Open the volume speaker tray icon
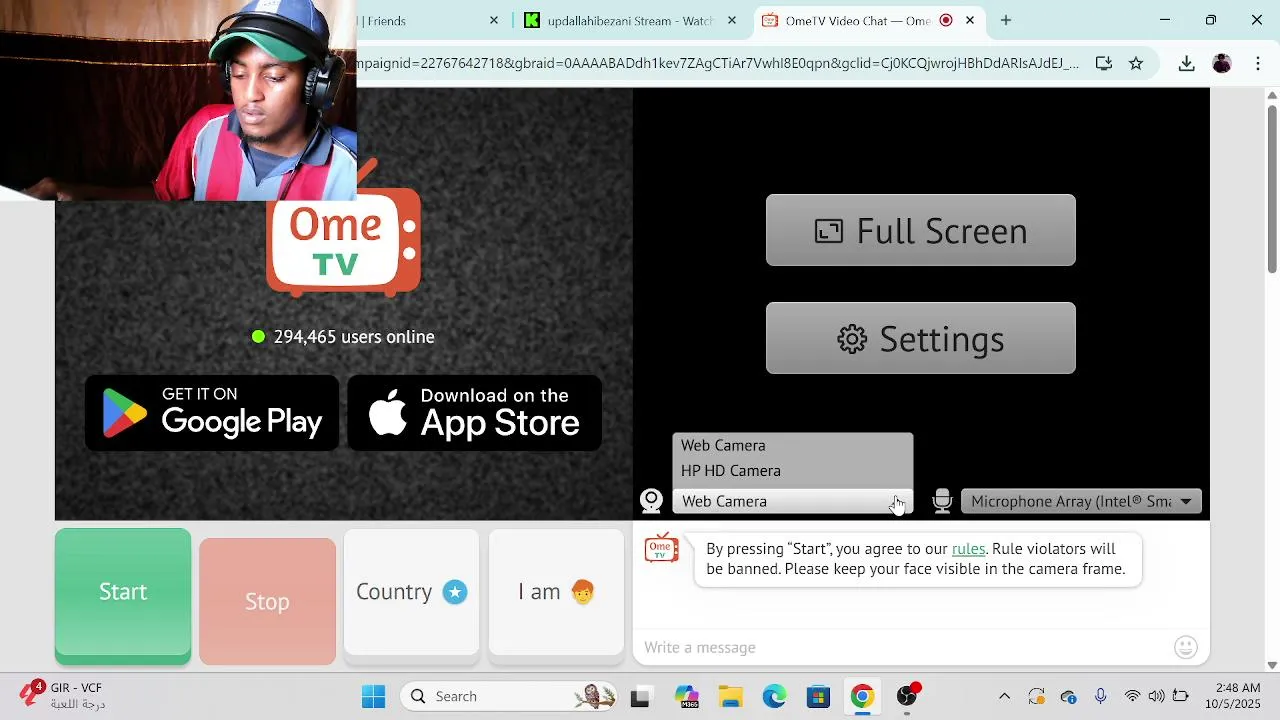 (1156, 696)
